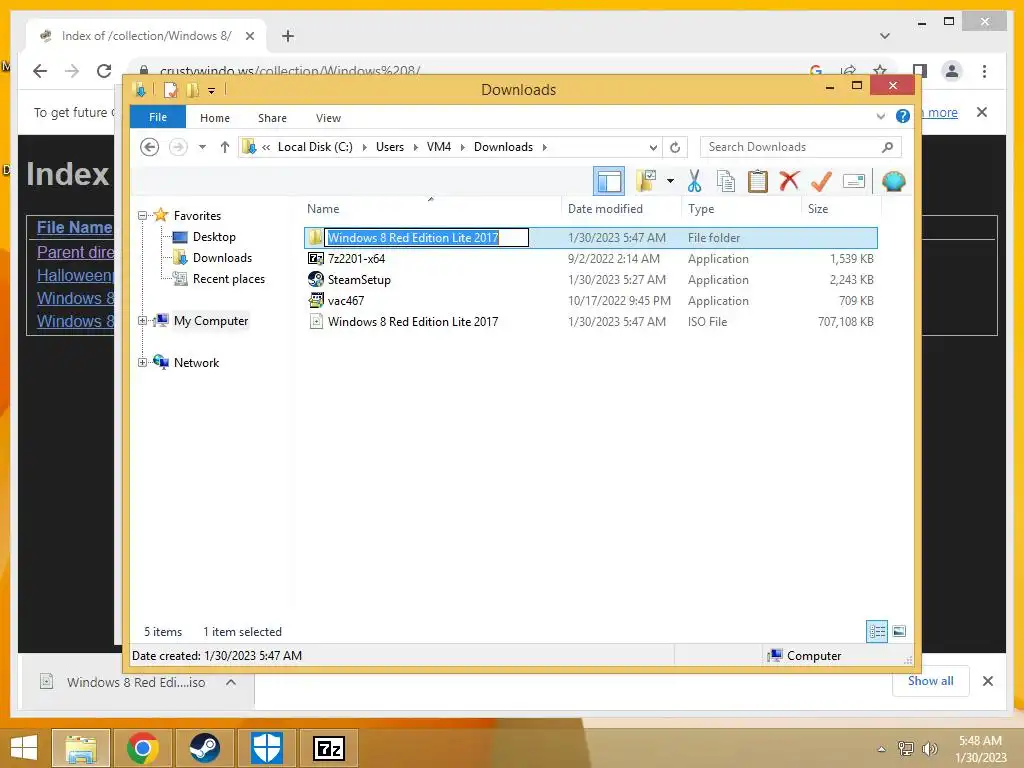Click the Classic Shell shell icon
Image resolution: width=1024 pixels, height=768 pixels.
coord(893,181)
